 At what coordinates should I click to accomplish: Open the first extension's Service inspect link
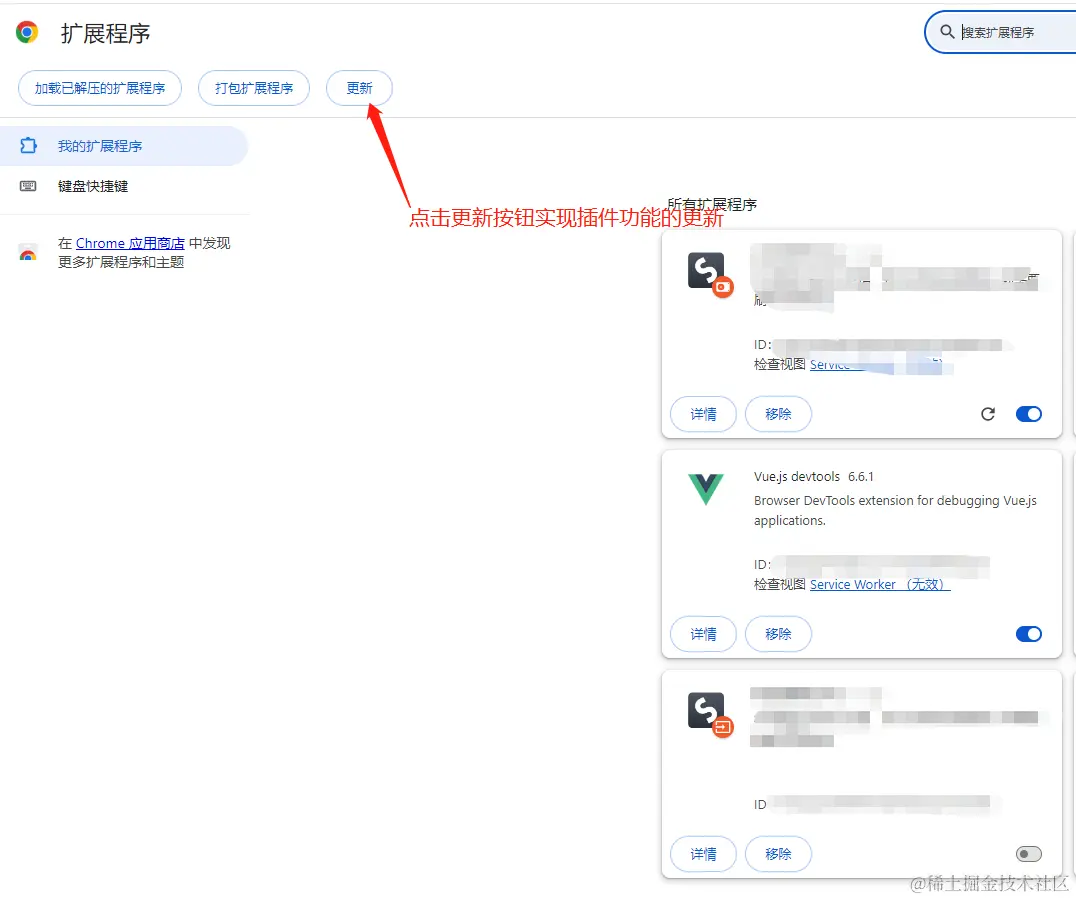[x=878, y=364]
